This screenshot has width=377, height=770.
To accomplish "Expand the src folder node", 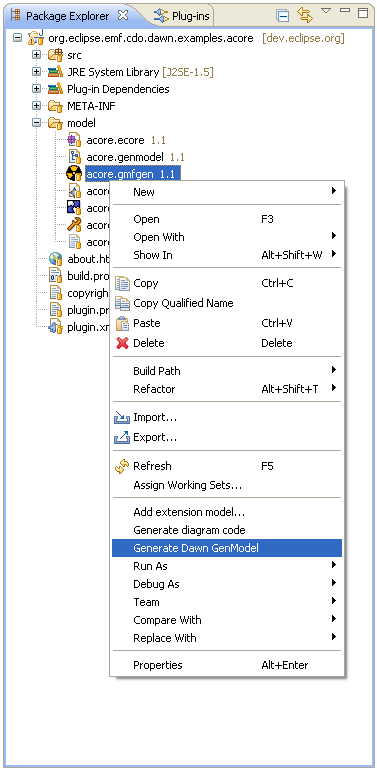I will [36, 55].
